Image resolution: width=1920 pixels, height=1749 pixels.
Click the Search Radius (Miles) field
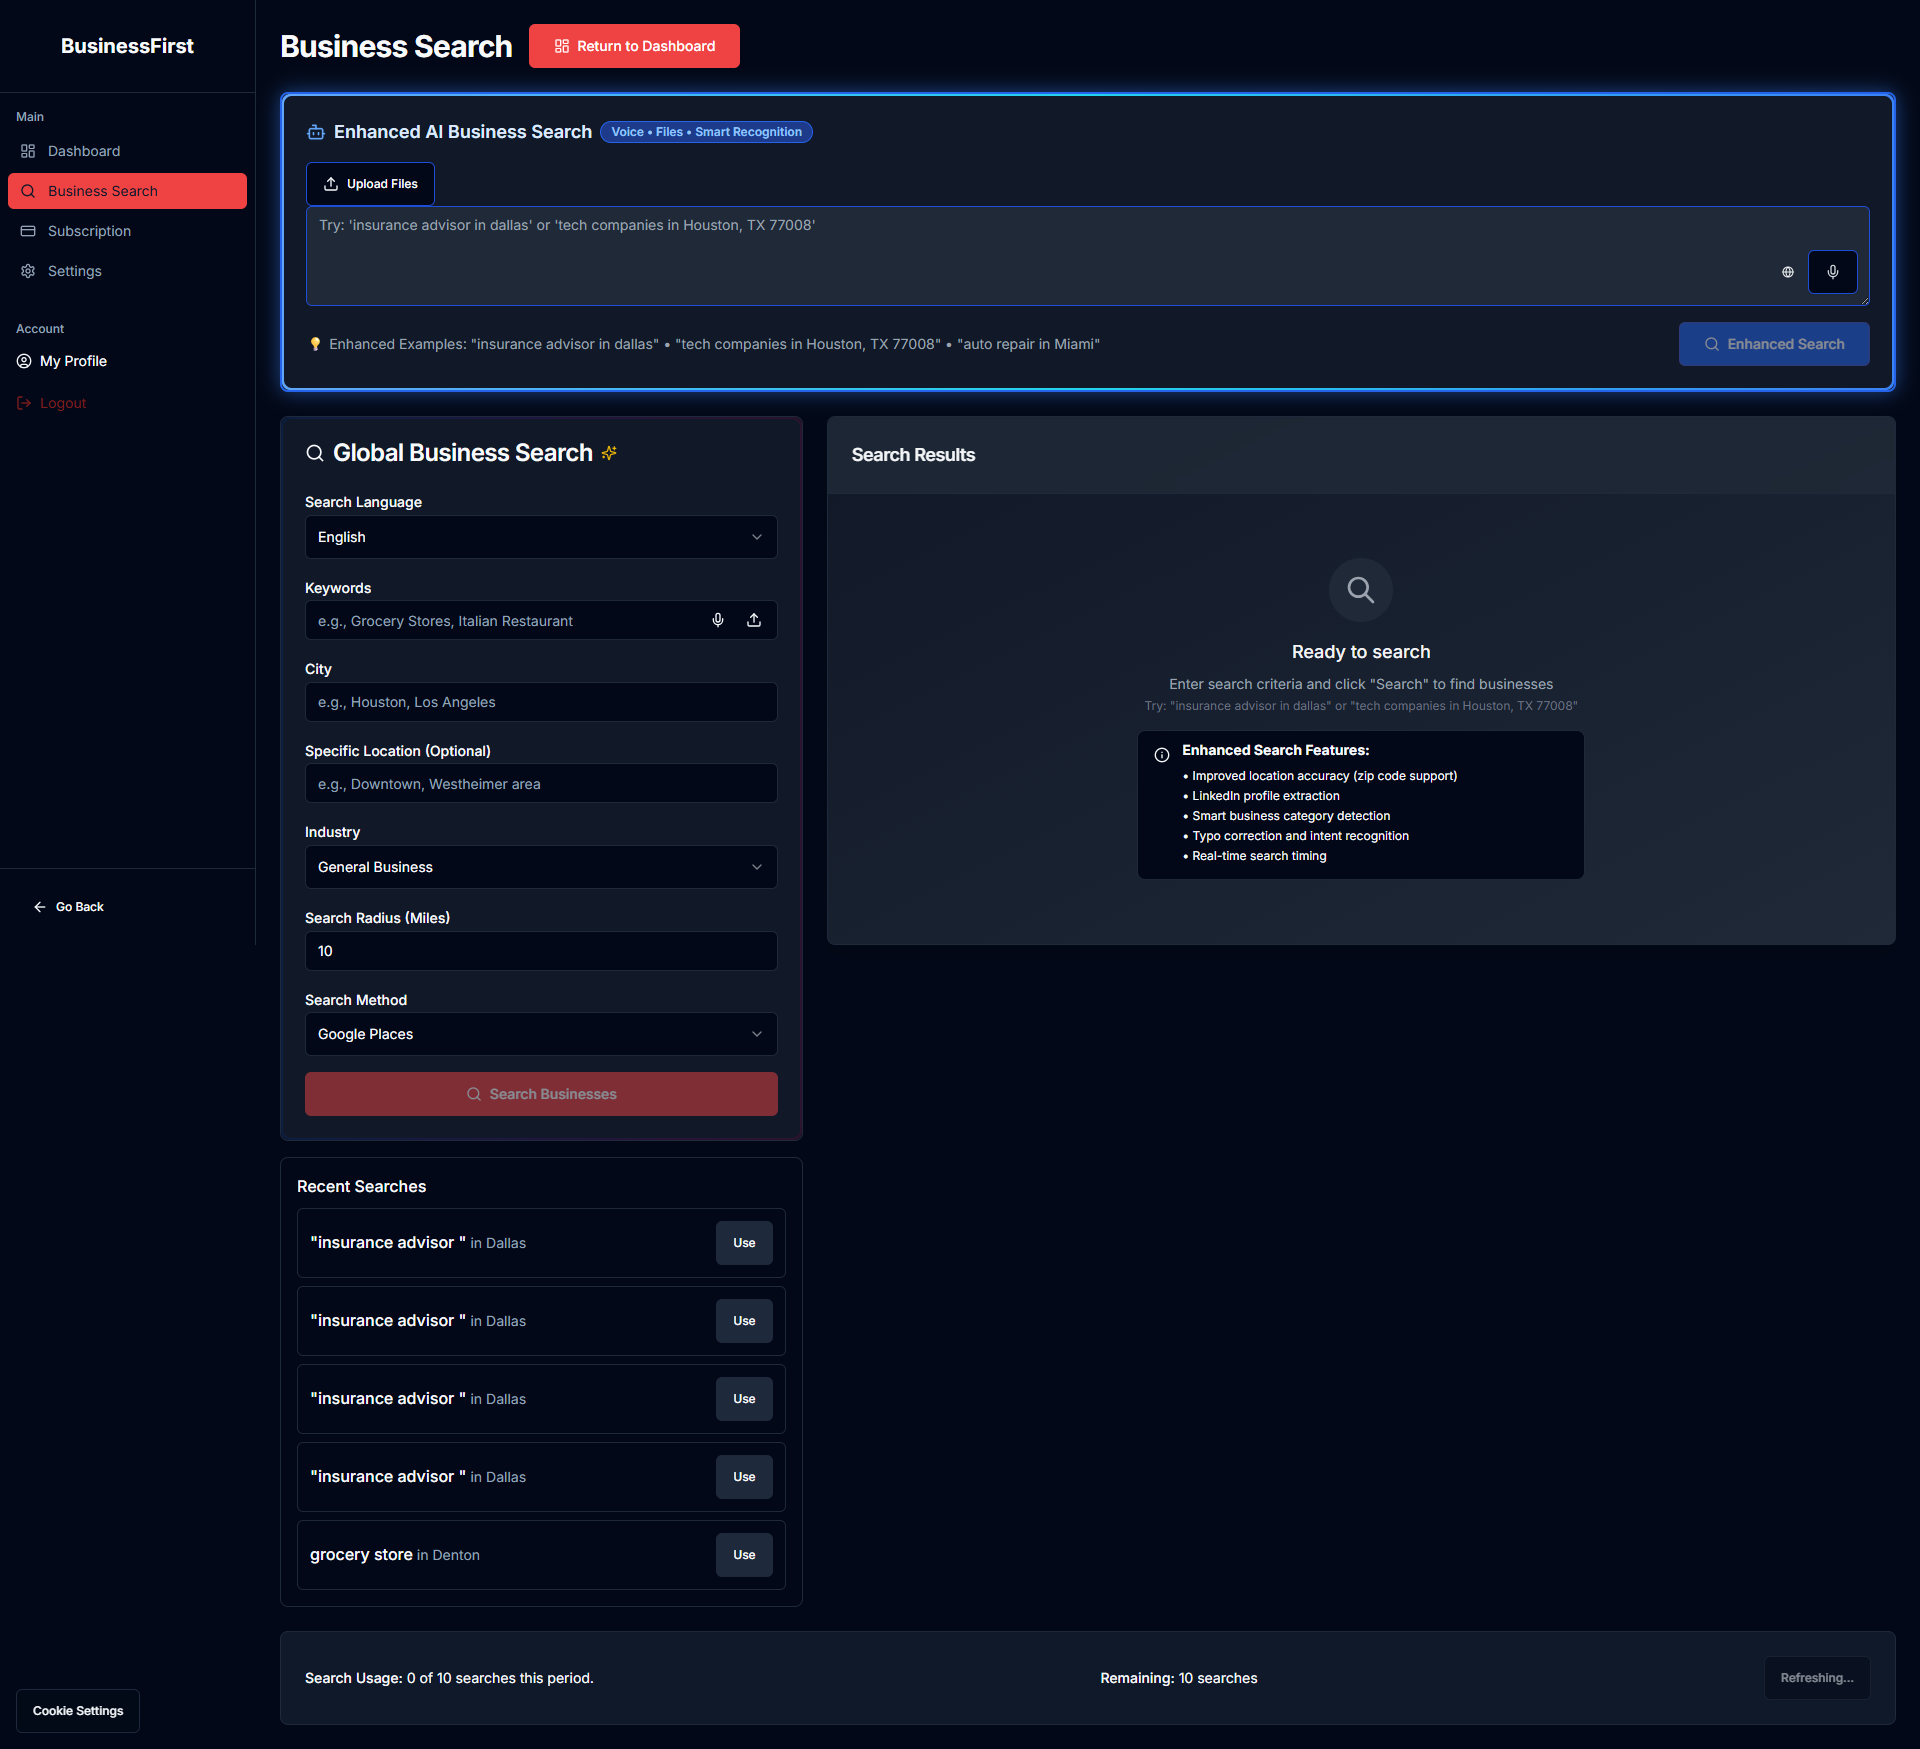click(541, 951)
